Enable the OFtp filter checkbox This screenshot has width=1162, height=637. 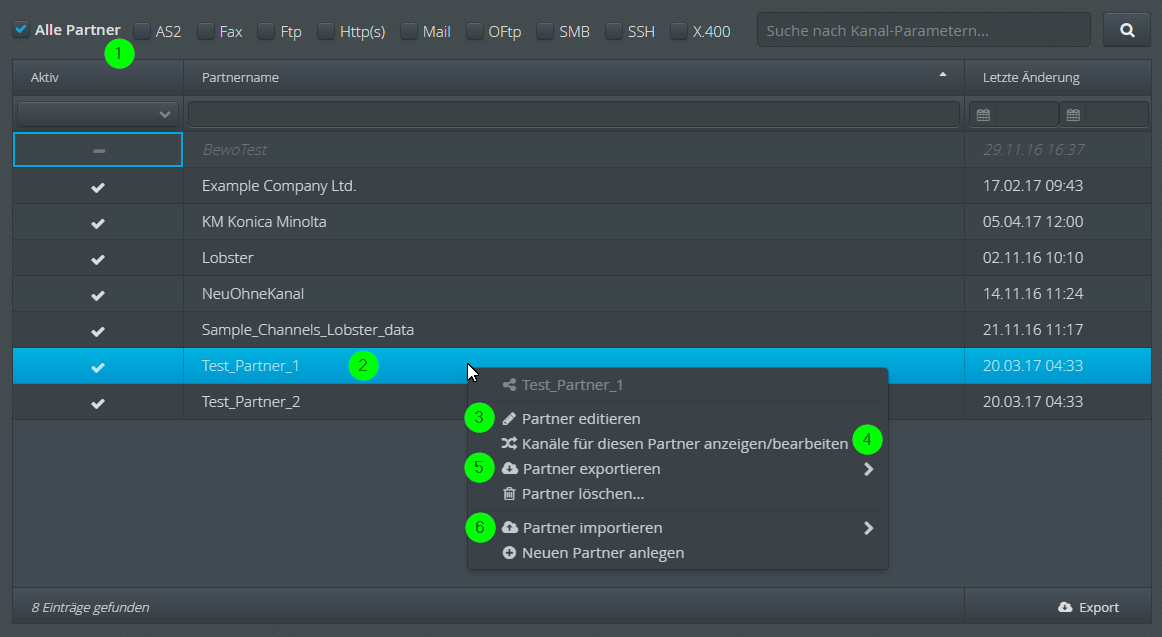(x=474, y=31)
